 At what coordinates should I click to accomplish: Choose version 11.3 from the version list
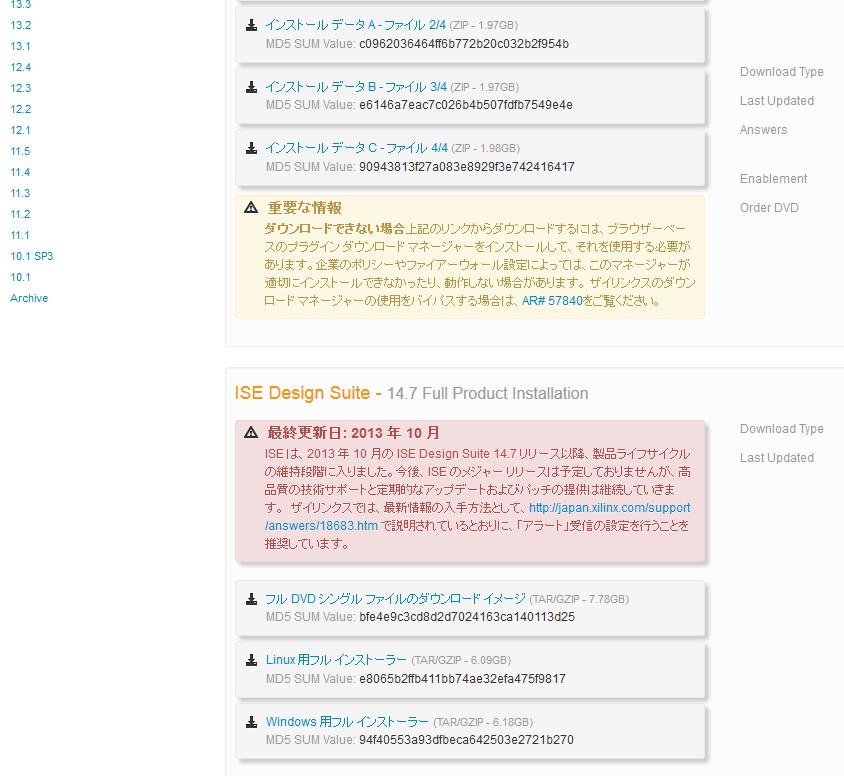click(20, 193)
